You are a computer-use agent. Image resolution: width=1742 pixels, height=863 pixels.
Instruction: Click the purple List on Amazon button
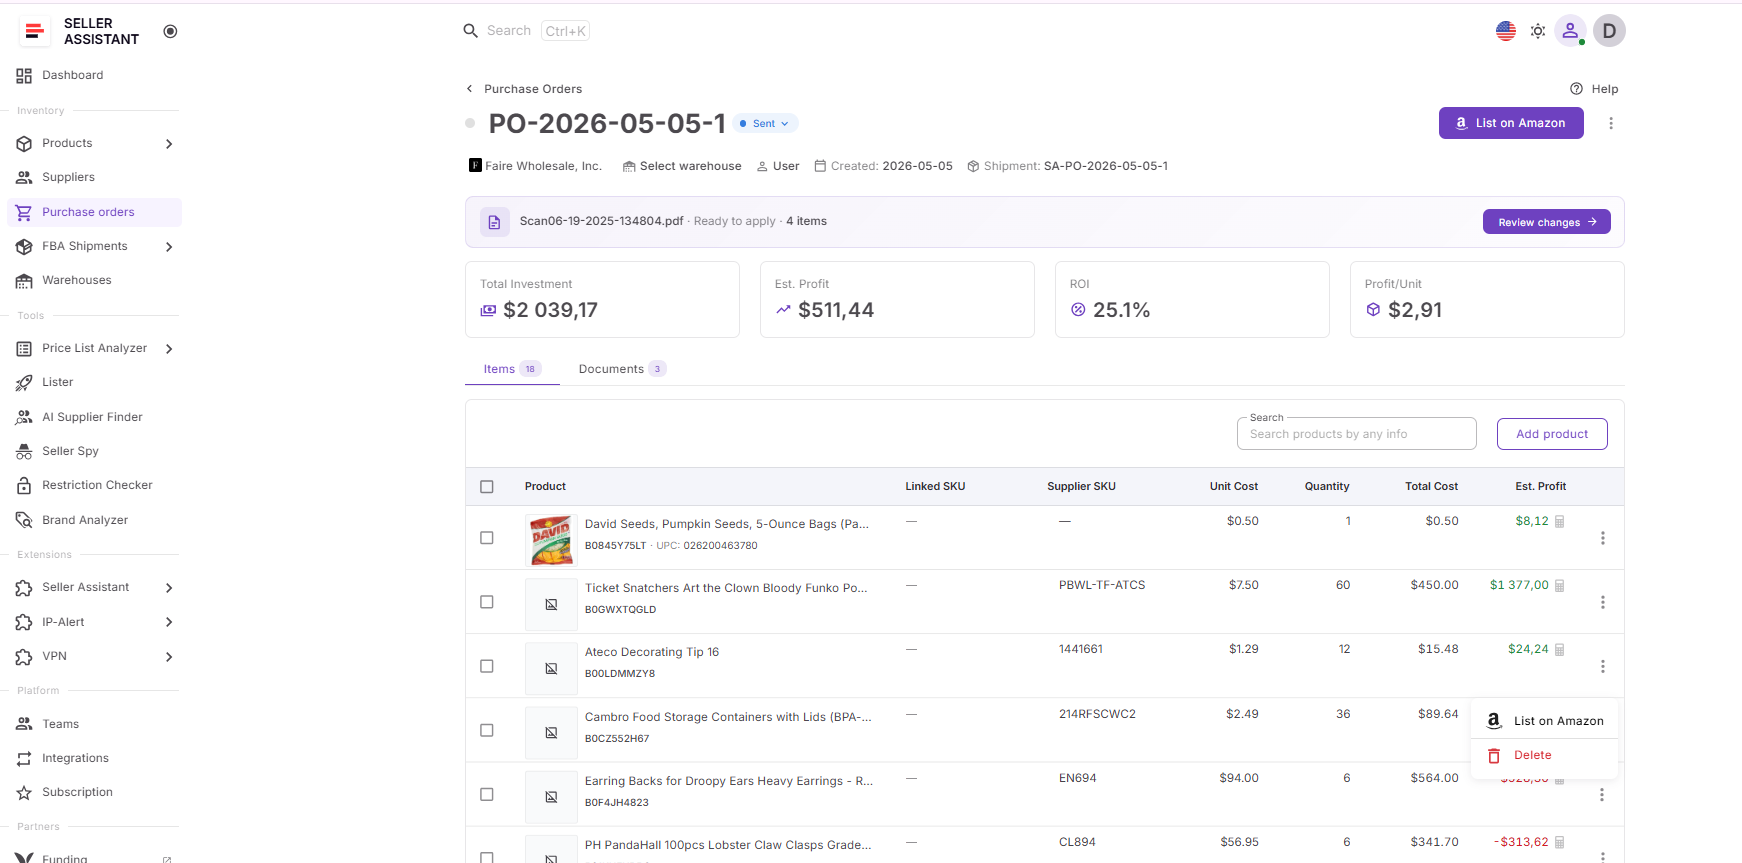pyautogui.click(x=1511, y=123)
